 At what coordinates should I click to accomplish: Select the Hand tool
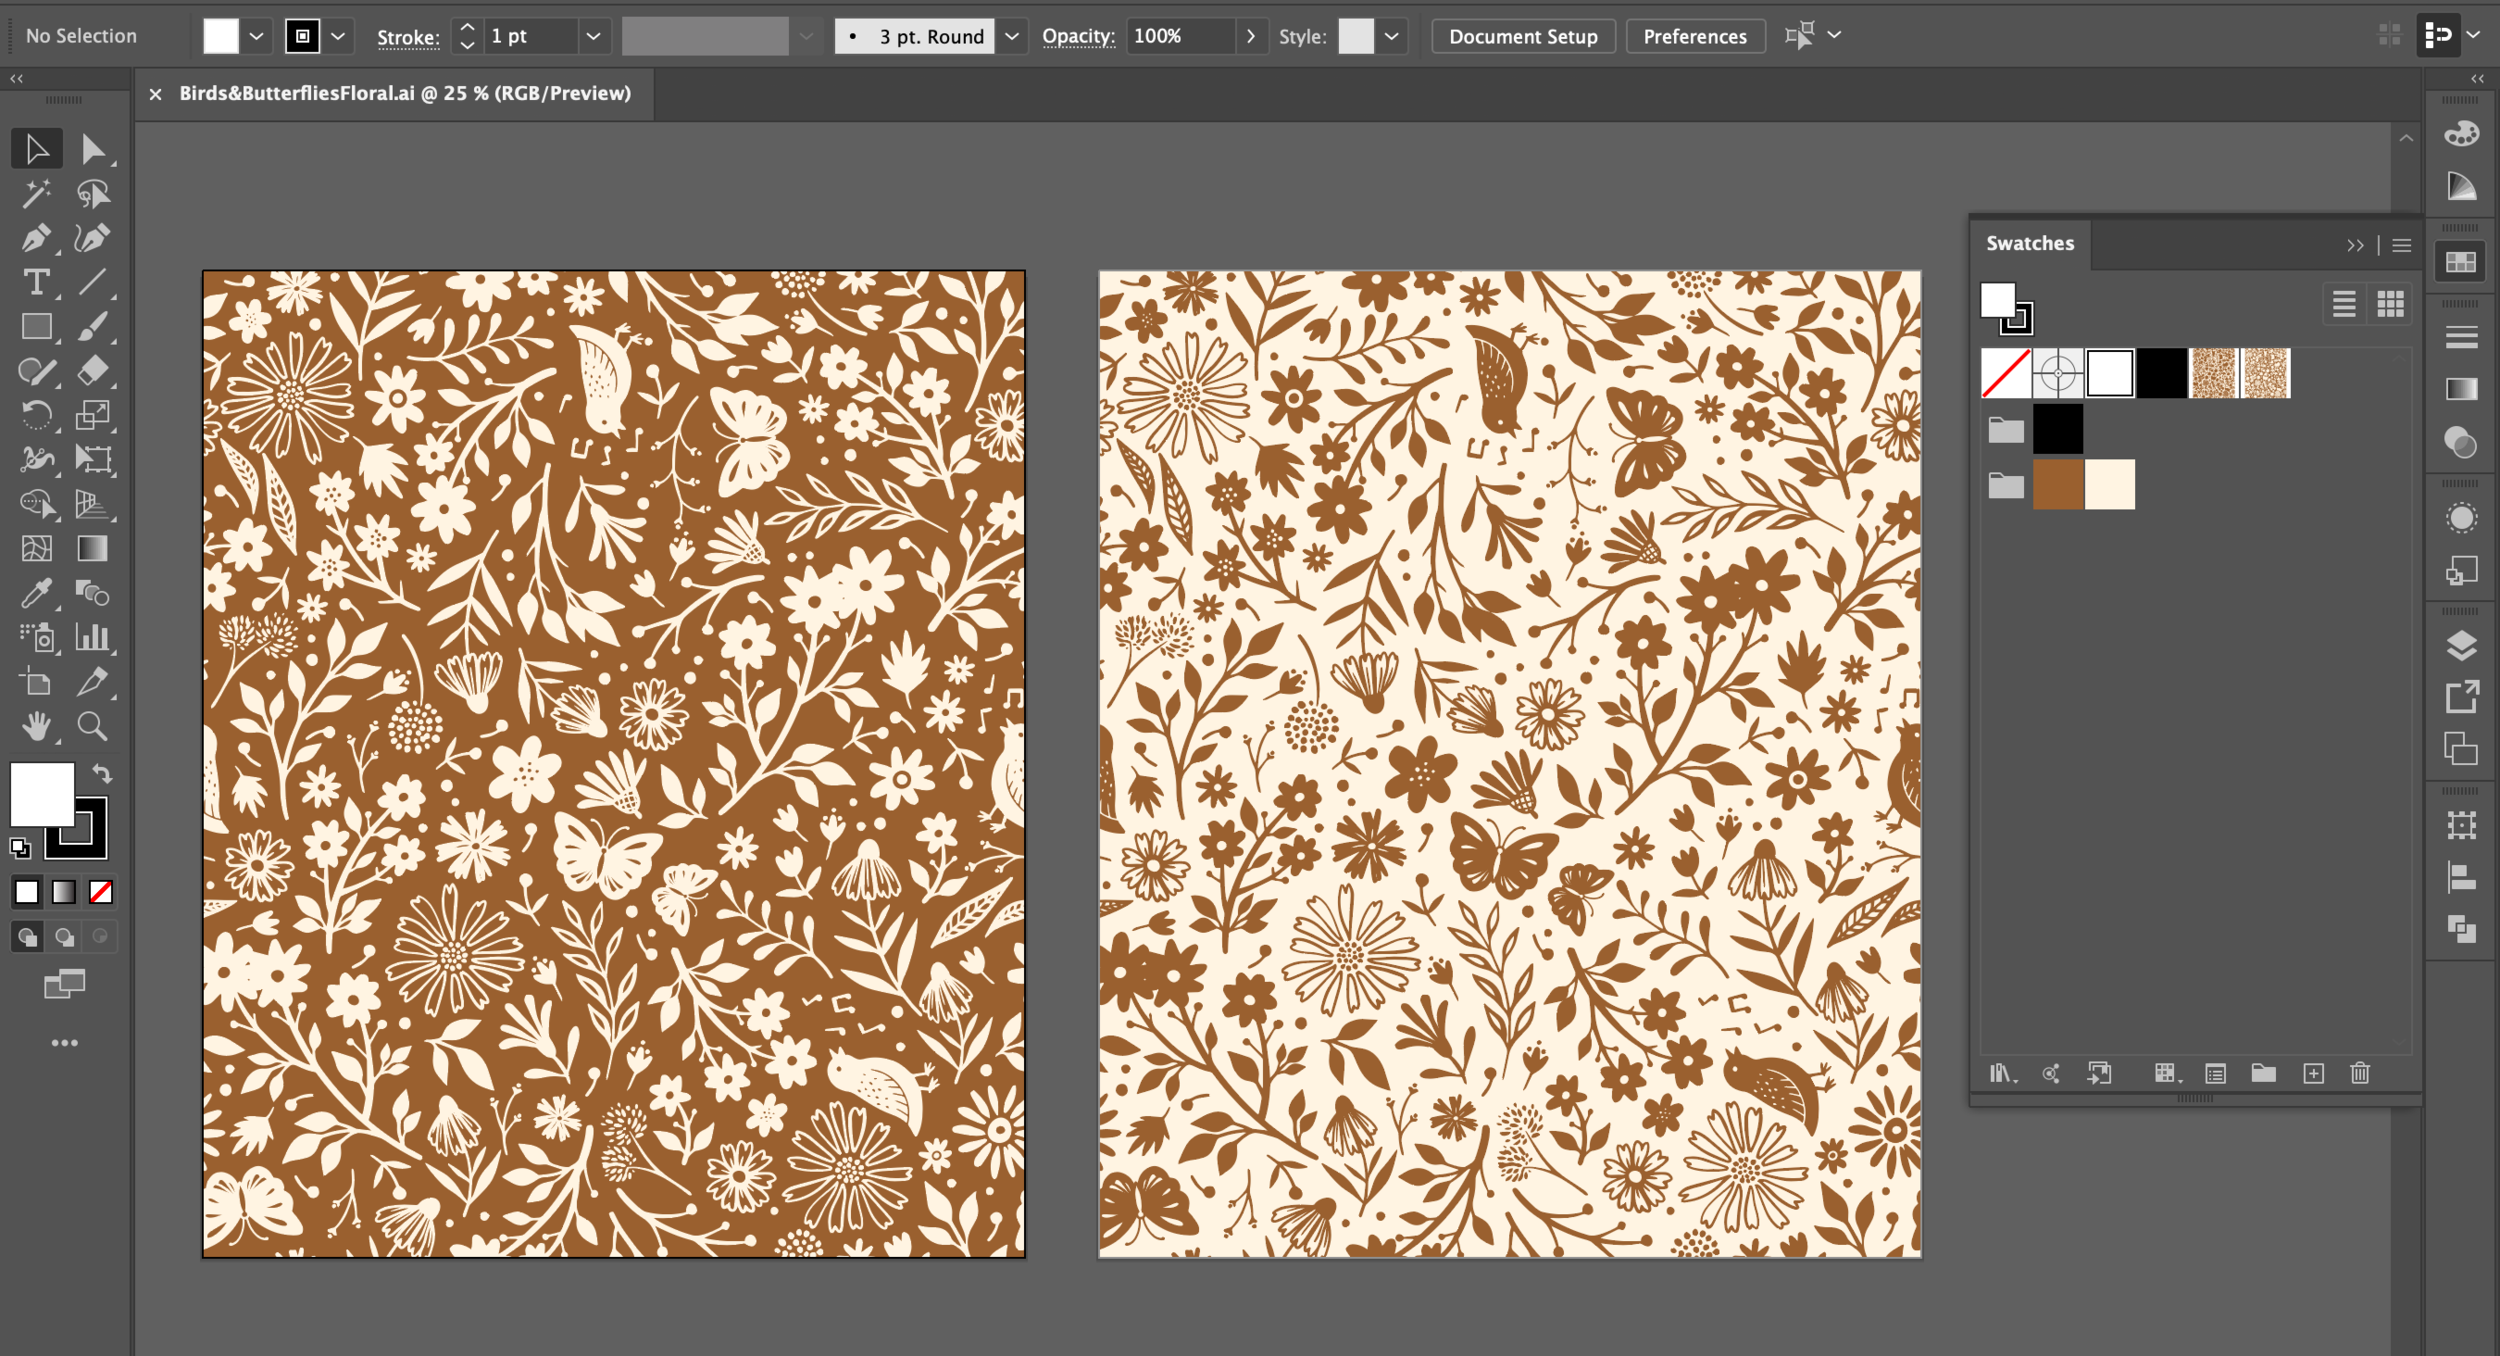tap(36, 726)
